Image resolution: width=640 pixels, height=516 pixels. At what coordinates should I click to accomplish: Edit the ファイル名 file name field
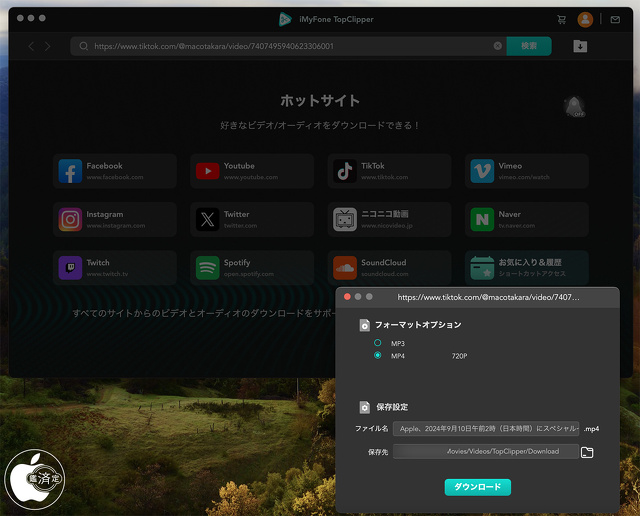tap(486, 429)
